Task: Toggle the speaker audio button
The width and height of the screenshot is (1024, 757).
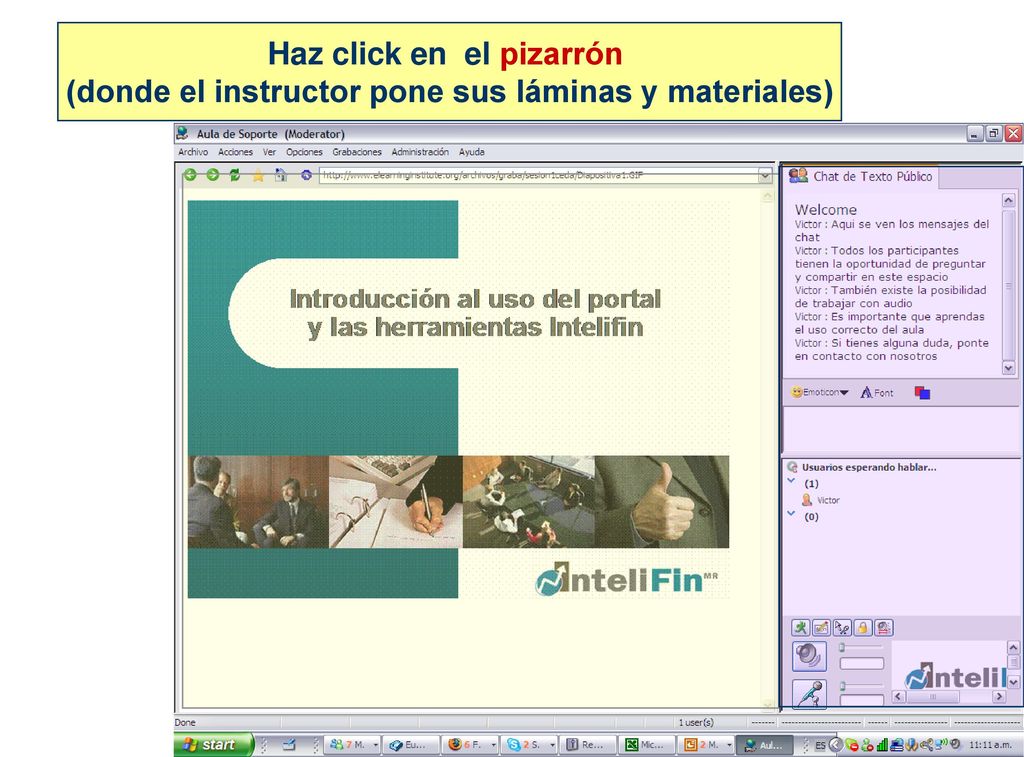Action: pyautogui.click(x=809, y=656)
